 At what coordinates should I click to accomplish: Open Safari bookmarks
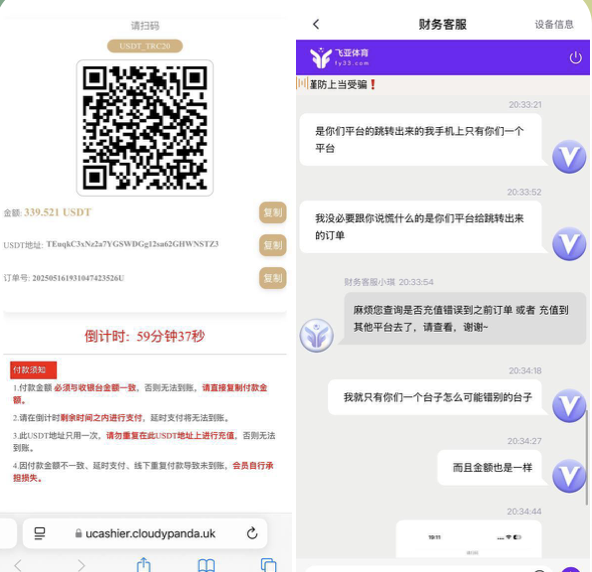coord(206,565)
